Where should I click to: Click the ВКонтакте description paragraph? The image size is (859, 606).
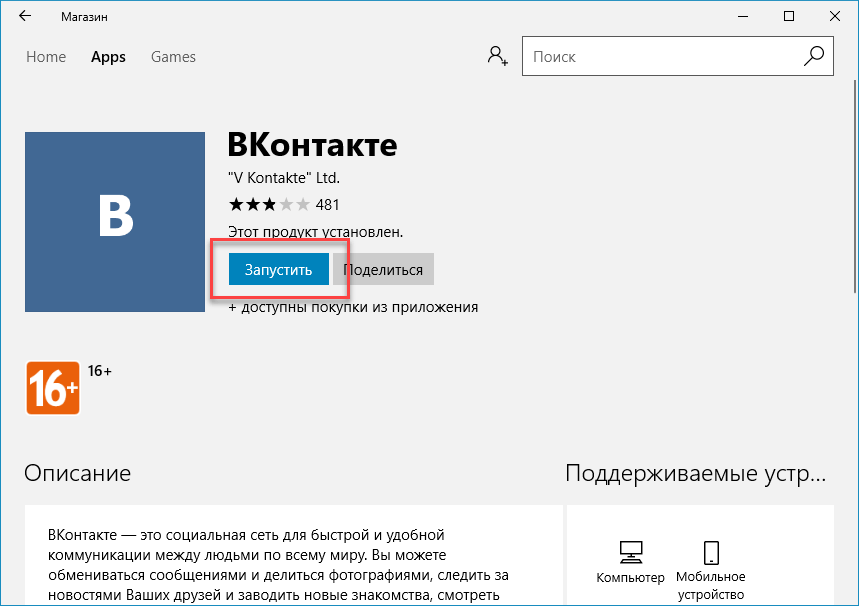tap(278, 565)
